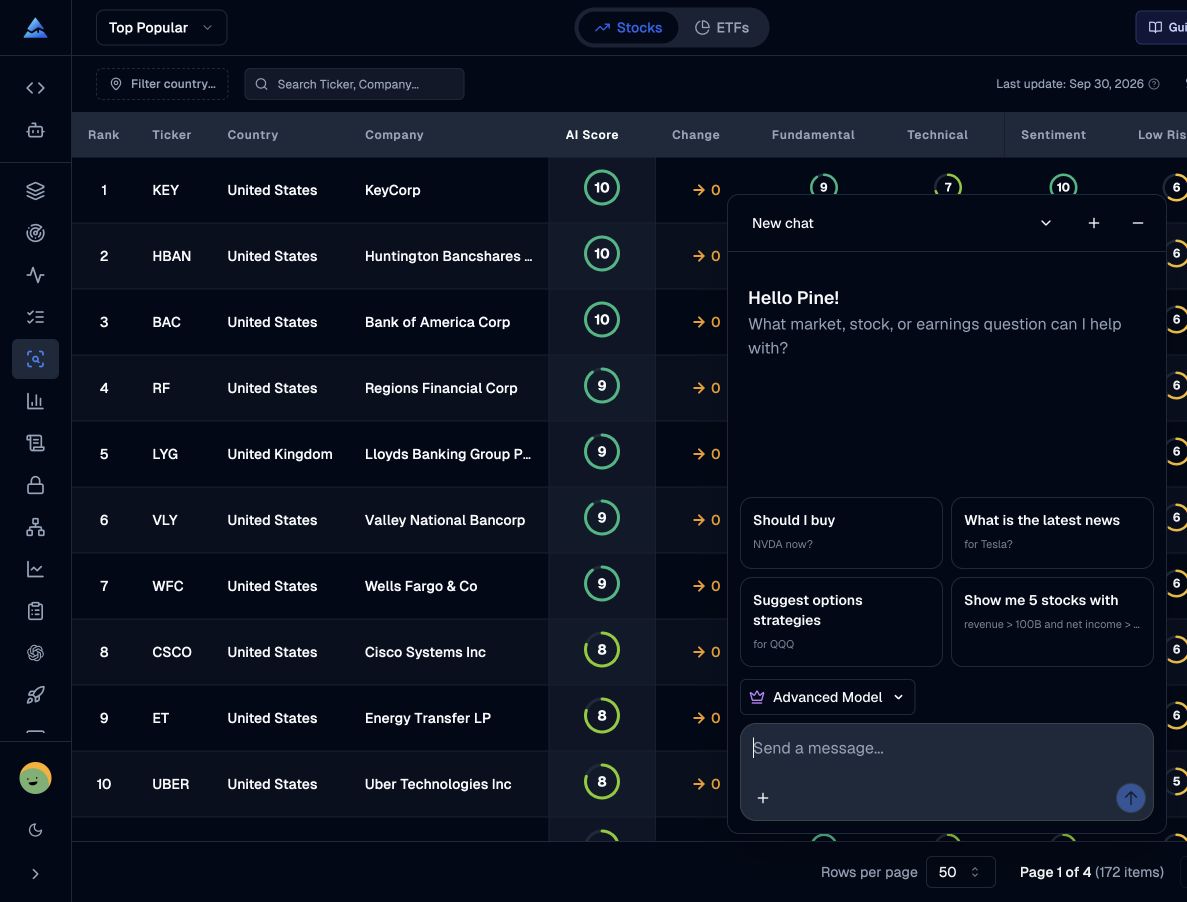1187x902 pixels.
Task: Sort by the AI Score column header
Action: click(x=592, y=135)
